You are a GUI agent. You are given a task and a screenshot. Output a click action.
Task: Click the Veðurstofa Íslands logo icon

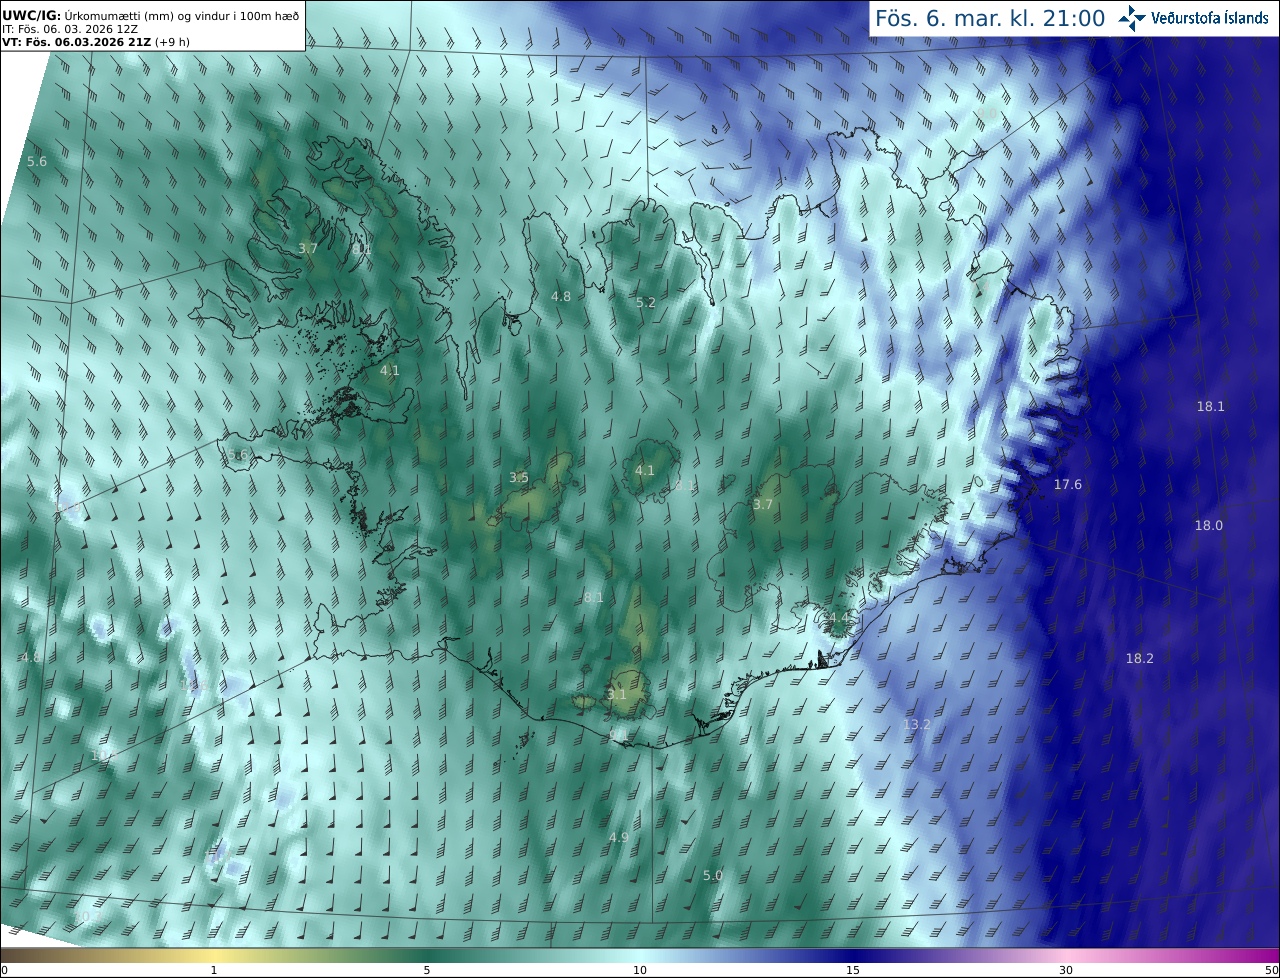click(1132, 18)
